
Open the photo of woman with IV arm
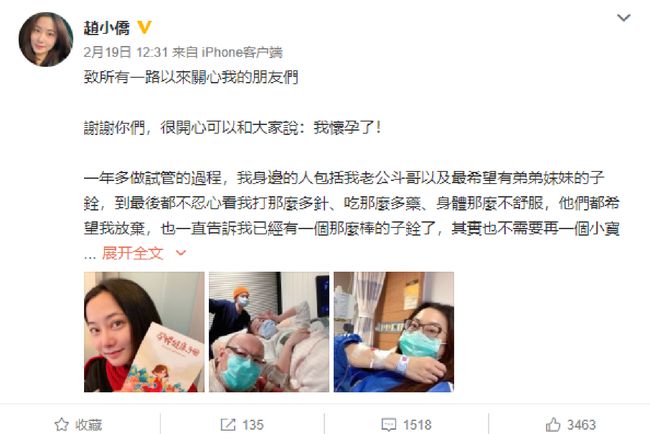pos(394,332)
